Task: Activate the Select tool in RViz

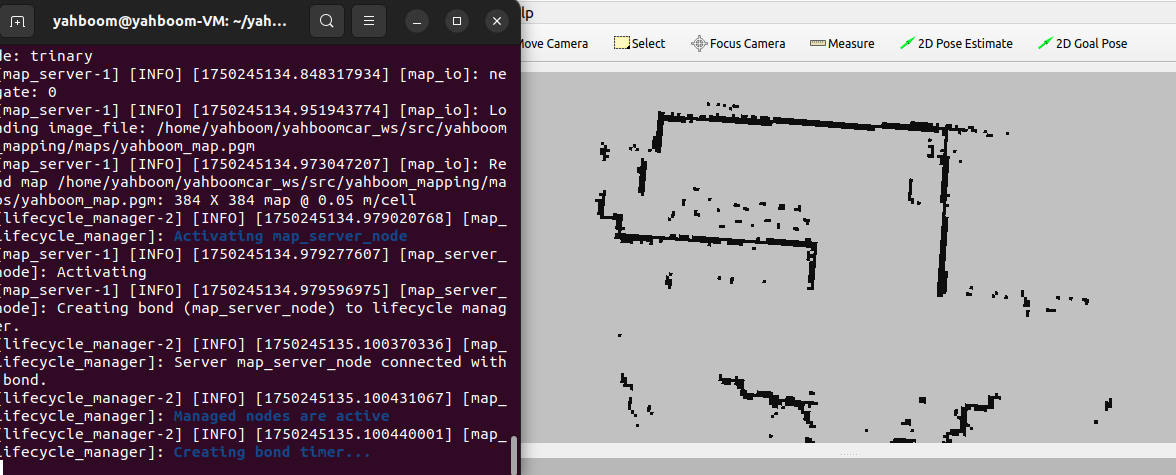Action: 639,44
